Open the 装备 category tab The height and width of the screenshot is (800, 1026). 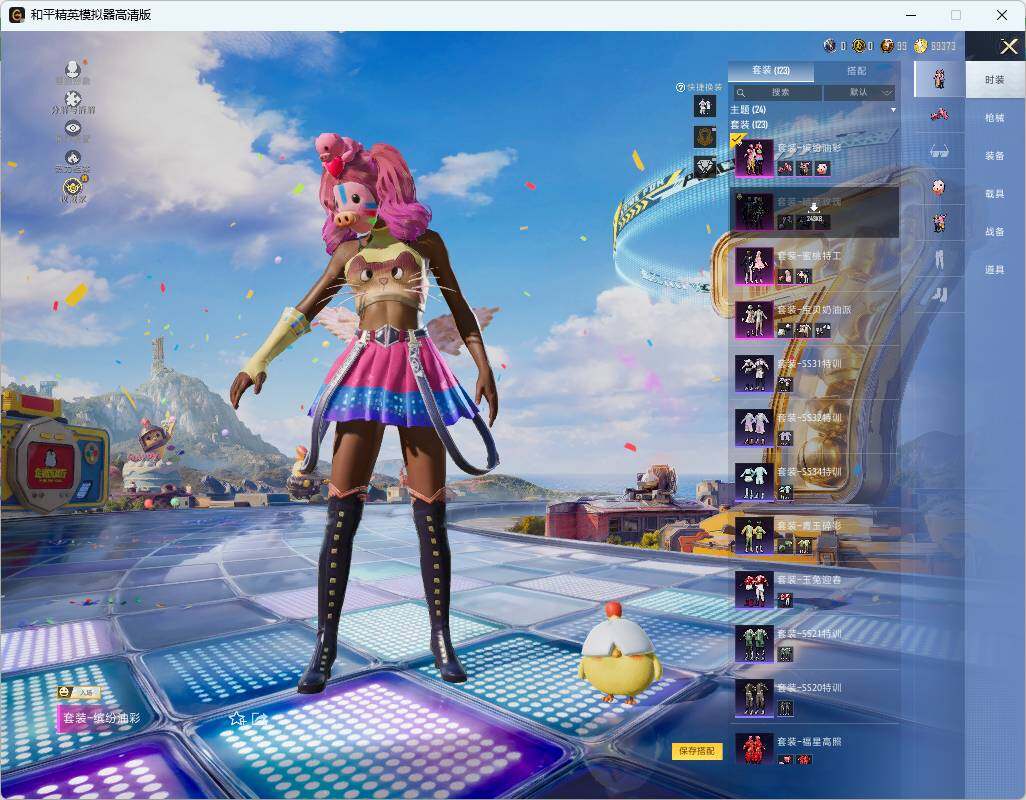tap(995, 156)
